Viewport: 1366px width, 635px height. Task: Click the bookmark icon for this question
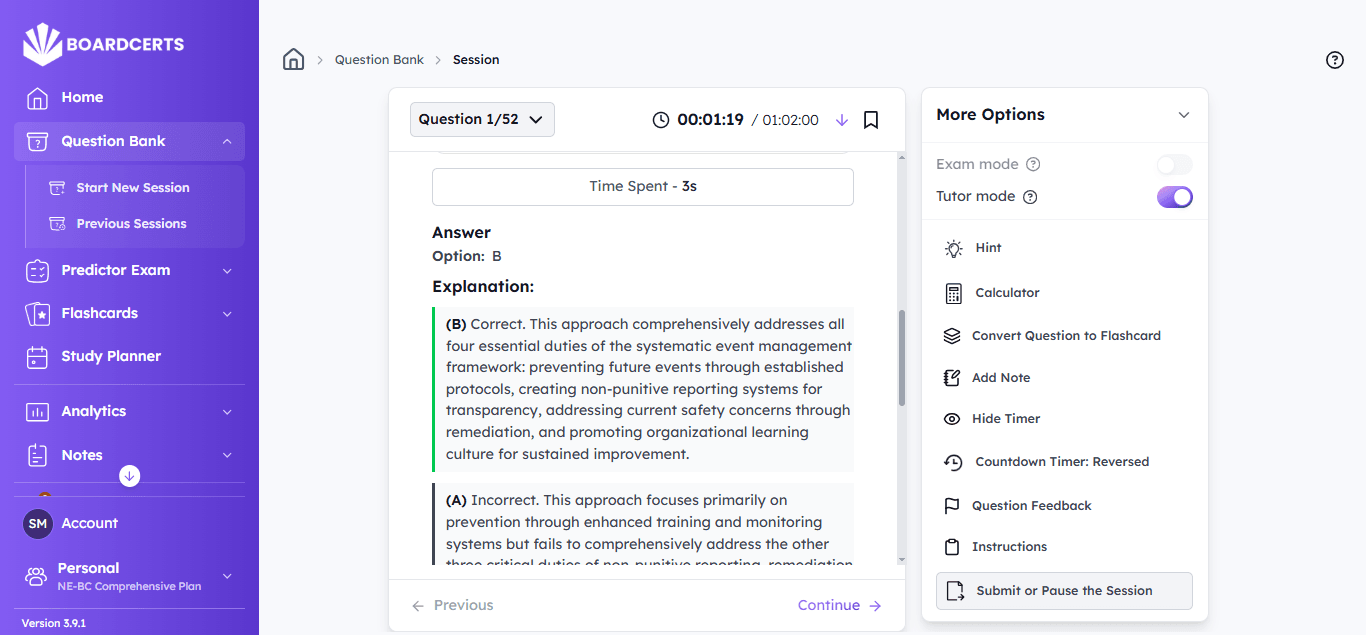871,120
